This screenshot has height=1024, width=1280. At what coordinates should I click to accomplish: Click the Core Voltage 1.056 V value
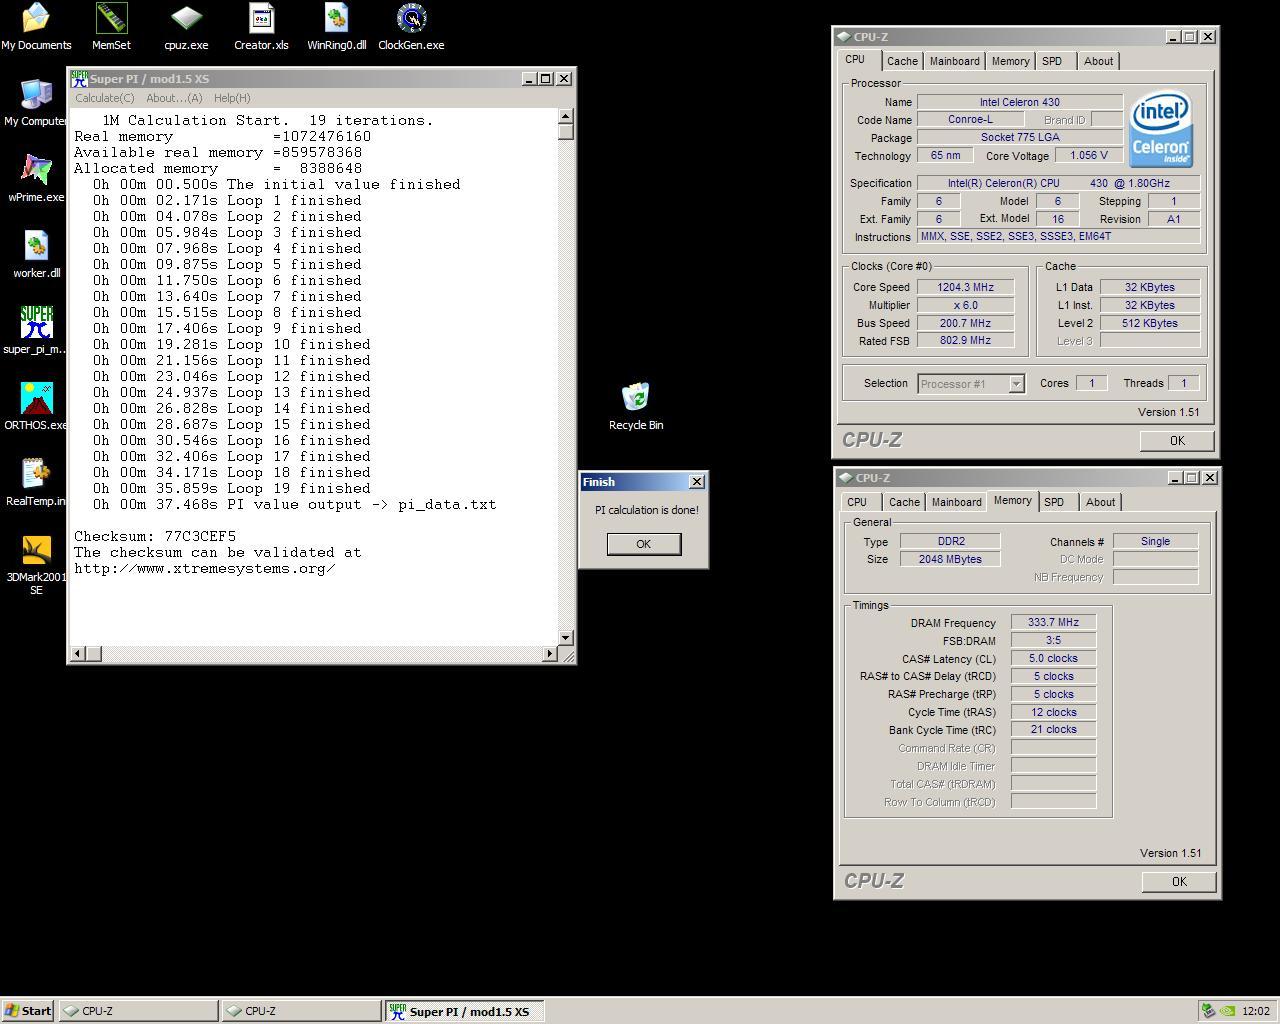pos(1089,156)
